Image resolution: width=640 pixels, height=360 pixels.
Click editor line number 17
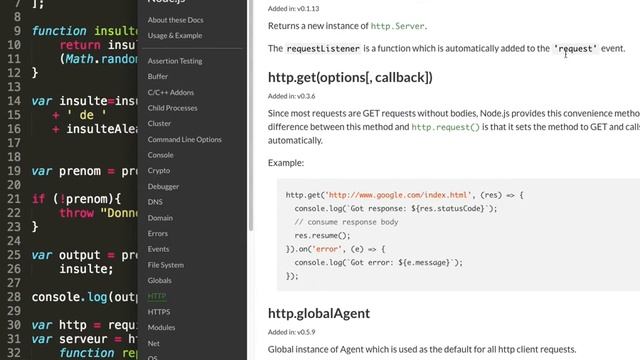pyautogui.click(x=14, y=143)
